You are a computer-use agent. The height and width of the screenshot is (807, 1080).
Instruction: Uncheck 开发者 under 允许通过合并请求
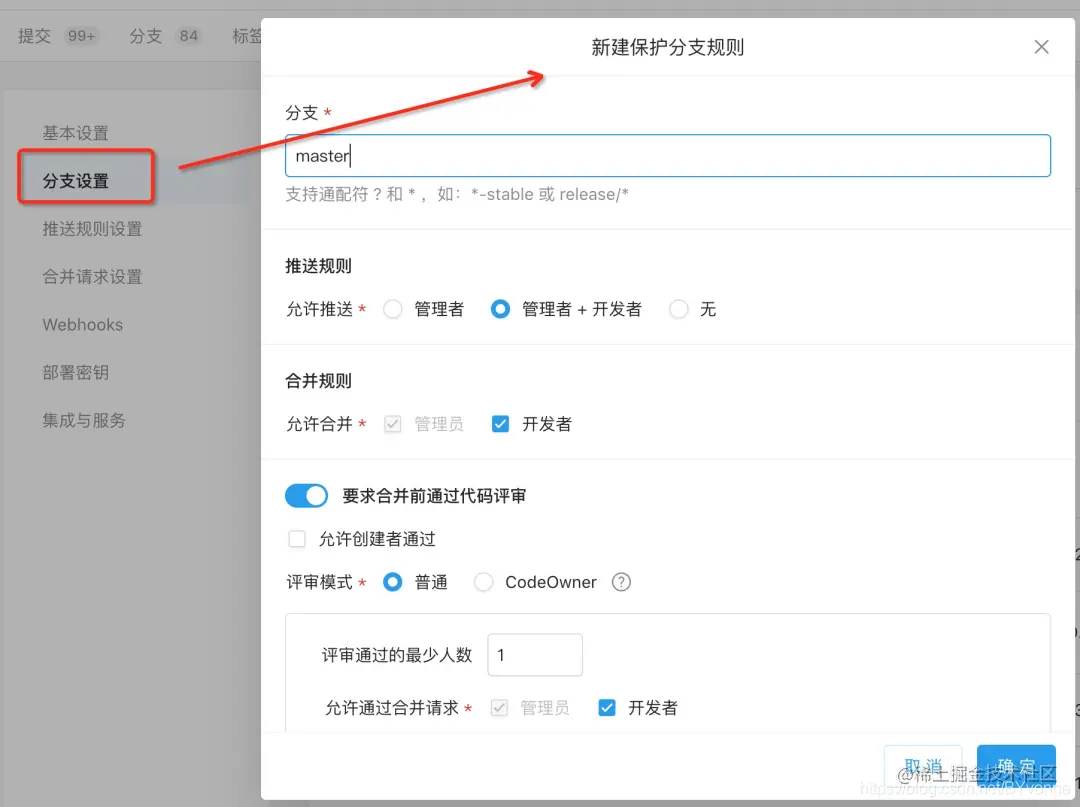pos(606,707)
